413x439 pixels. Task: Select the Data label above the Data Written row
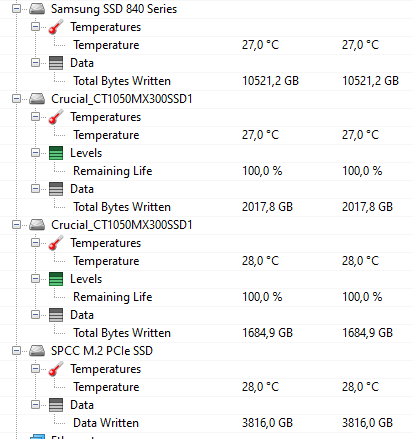click(82, 405)
